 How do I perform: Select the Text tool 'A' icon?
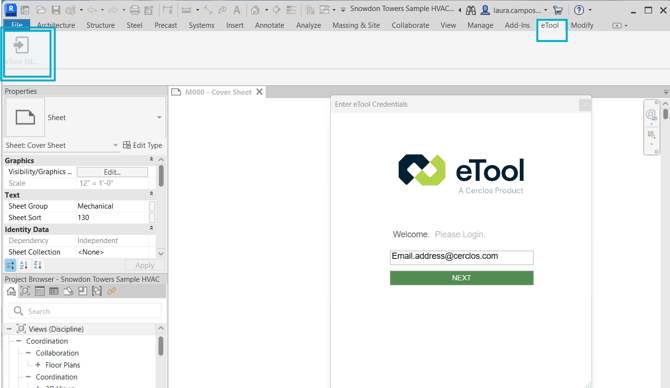pos(236,10)
